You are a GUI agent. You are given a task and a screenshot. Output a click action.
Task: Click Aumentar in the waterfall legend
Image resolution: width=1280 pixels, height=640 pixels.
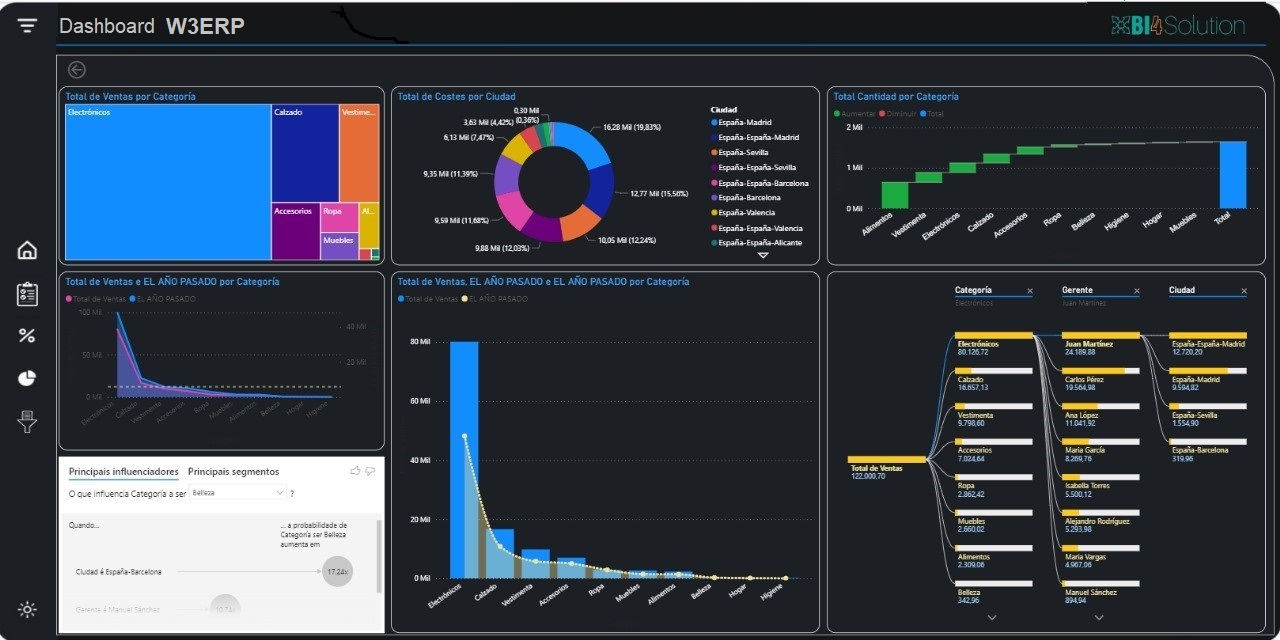(x=853, y=114)
